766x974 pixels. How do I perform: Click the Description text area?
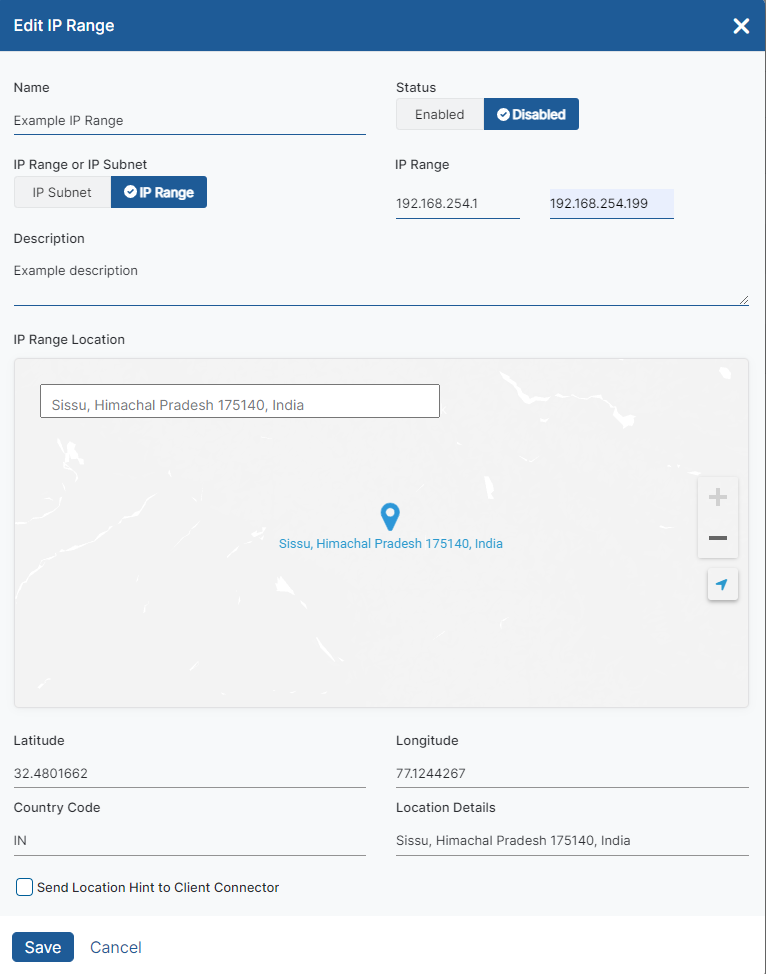pyautogui.click(x=380, y=280)
